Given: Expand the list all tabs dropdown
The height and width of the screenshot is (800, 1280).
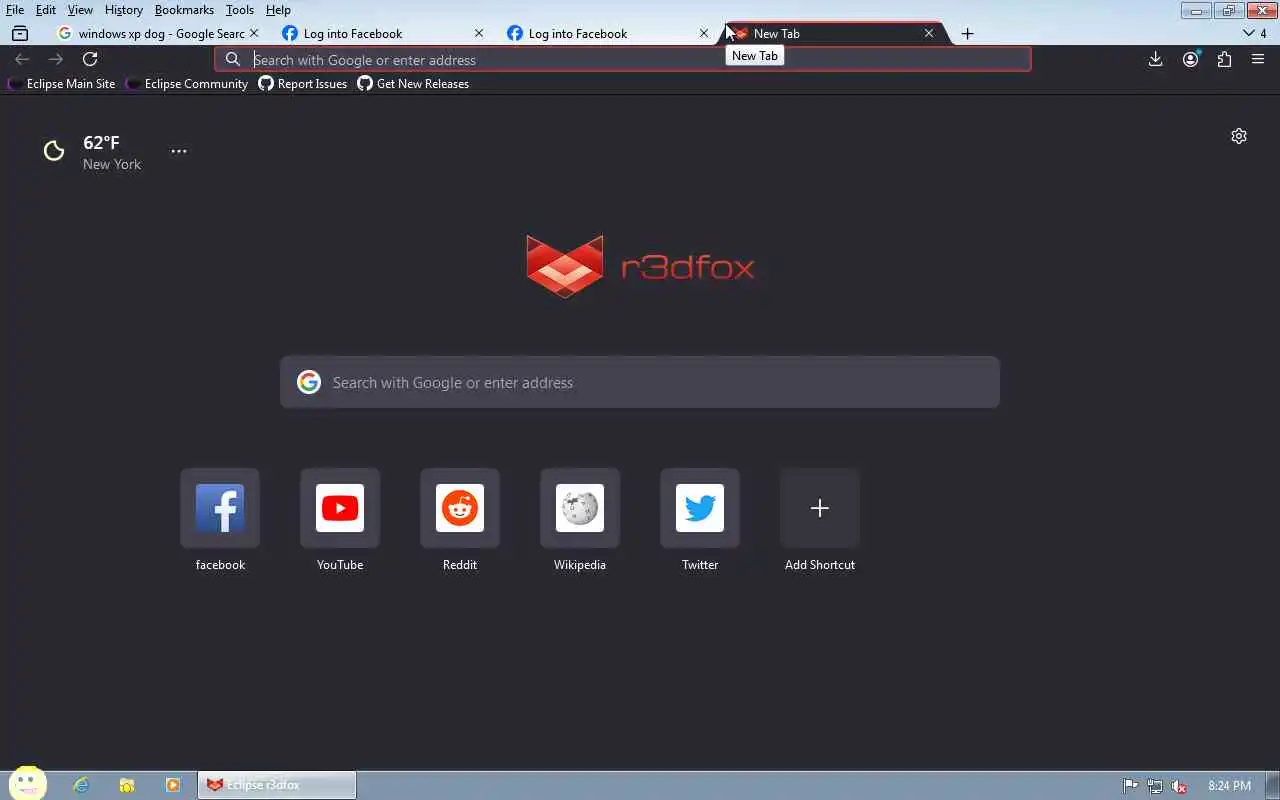Looking at the screenshot, I should coord(1254,33).
